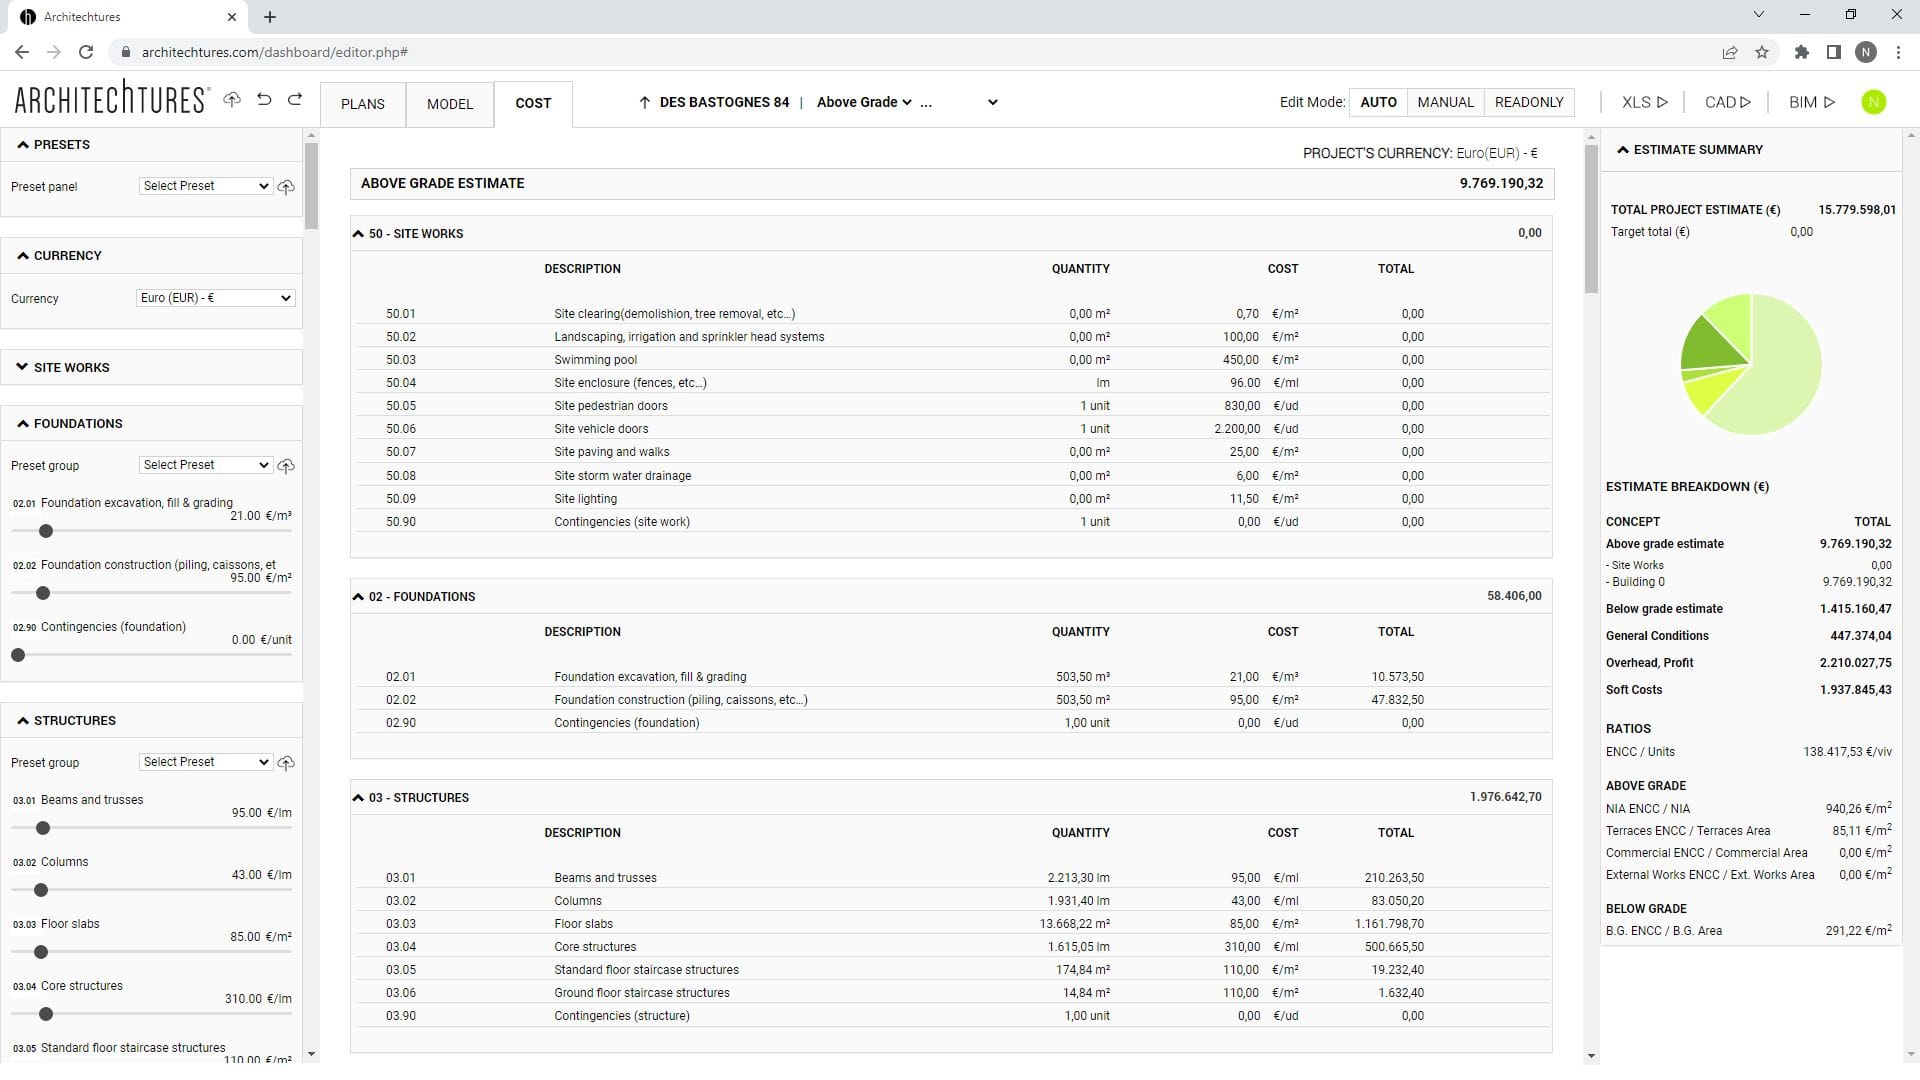Switch to the MODEL tab
The height and width of the screenshot is (1080, 1920).
[x=450, y=104]
